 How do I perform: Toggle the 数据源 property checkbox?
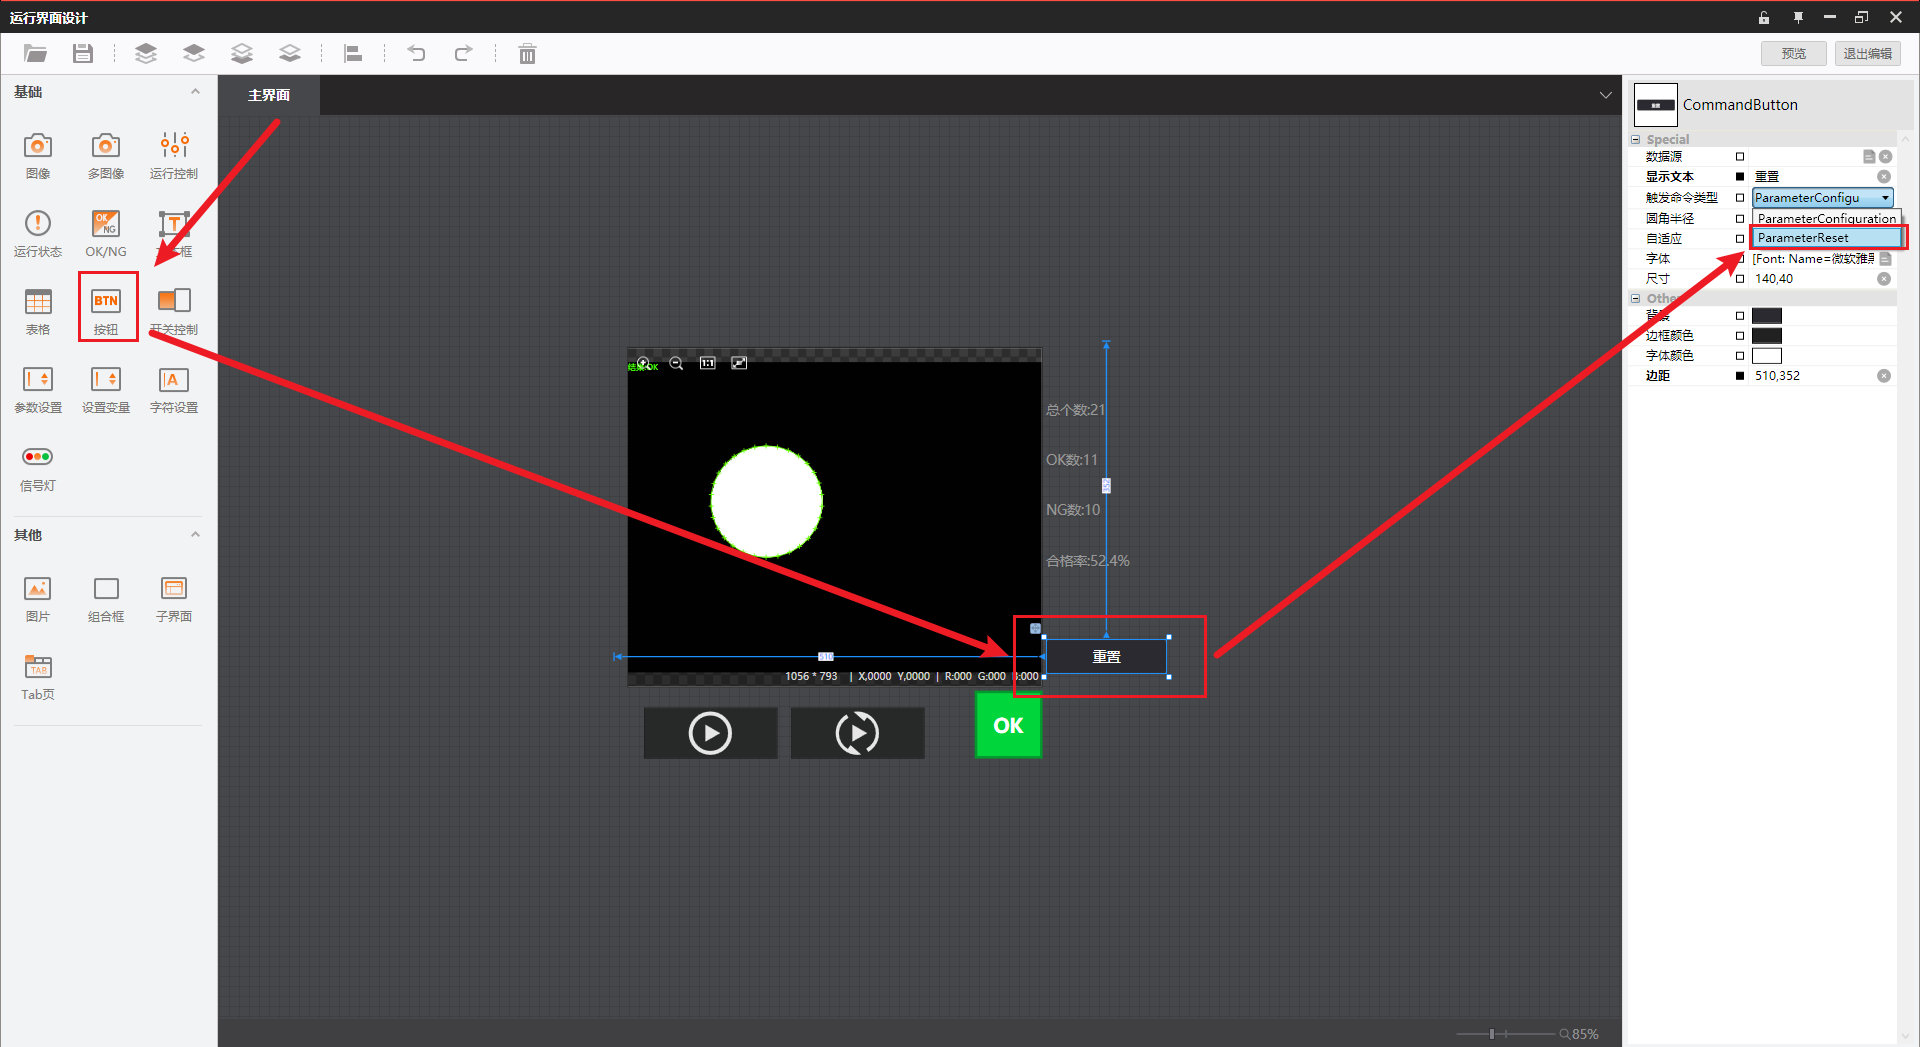(1740, 157)
